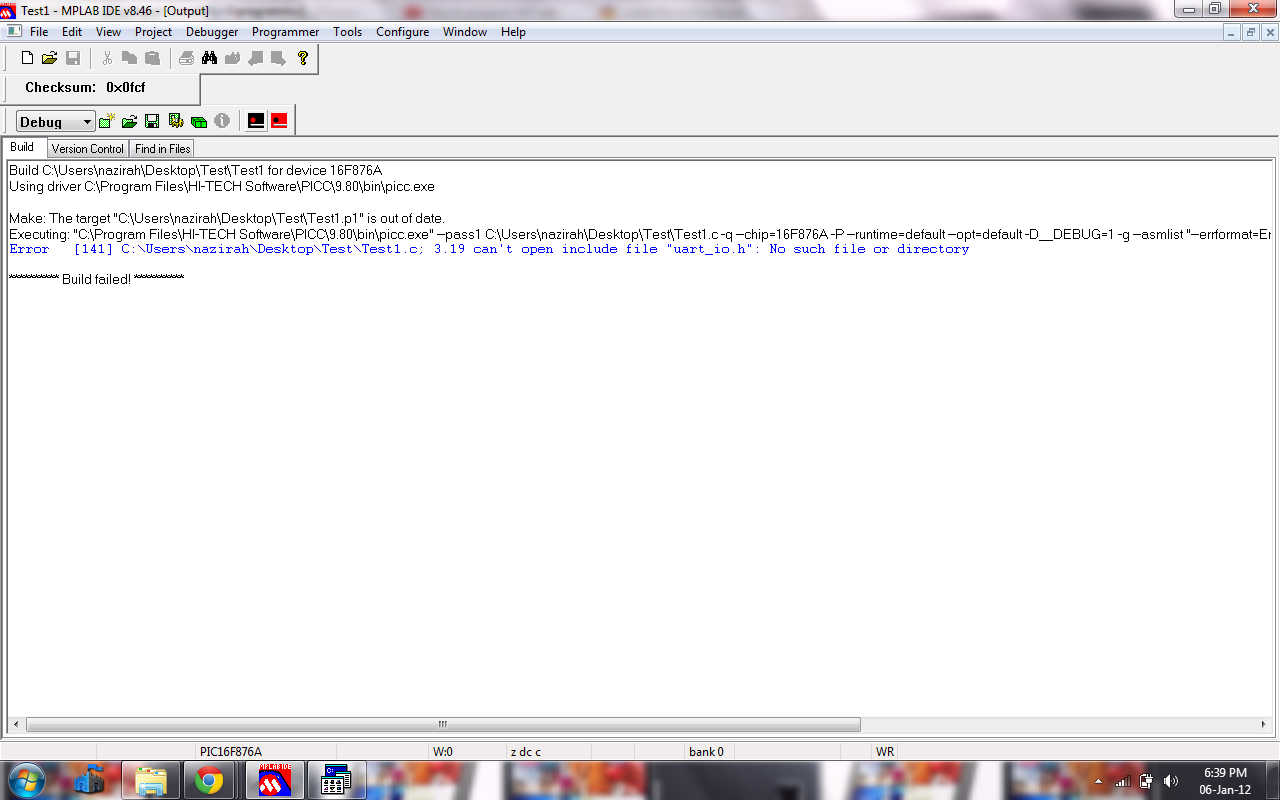Save workspace with the green floppy icon

[x=152, y=121]
